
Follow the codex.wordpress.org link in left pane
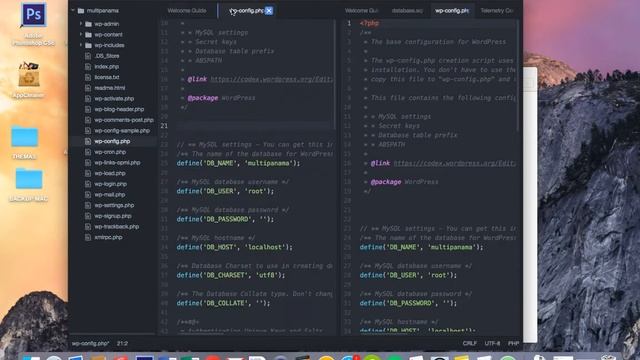coord(271,79)
